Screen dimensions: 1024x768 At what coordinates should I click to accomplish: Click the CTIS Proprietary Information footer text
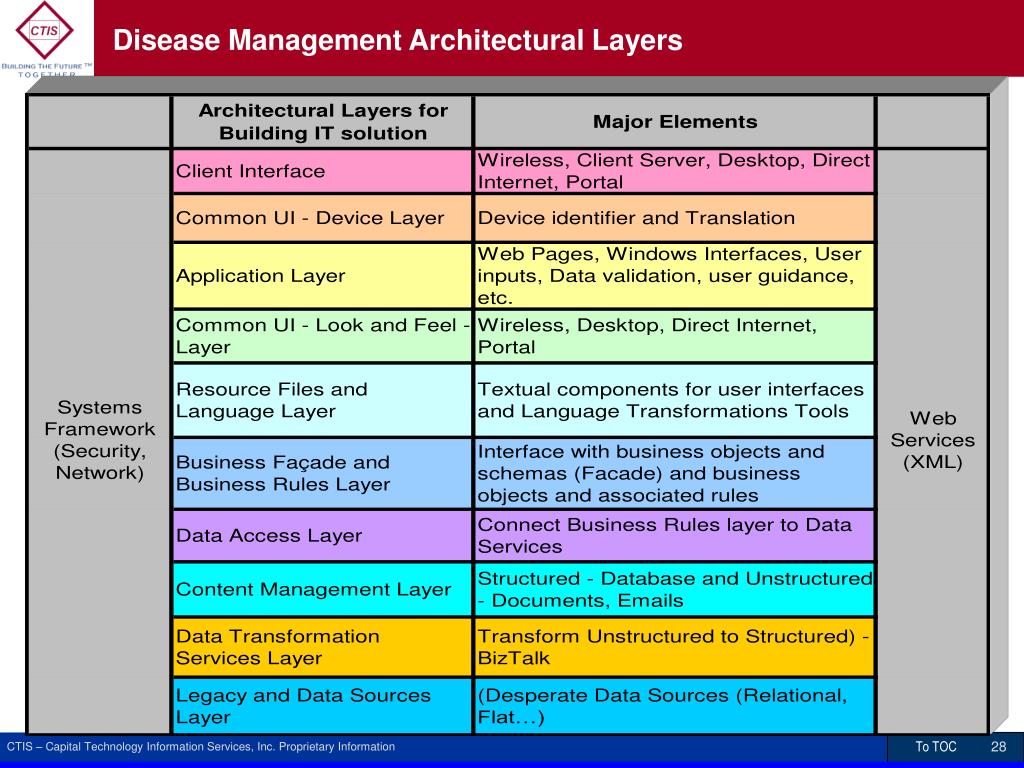point(200,746)
